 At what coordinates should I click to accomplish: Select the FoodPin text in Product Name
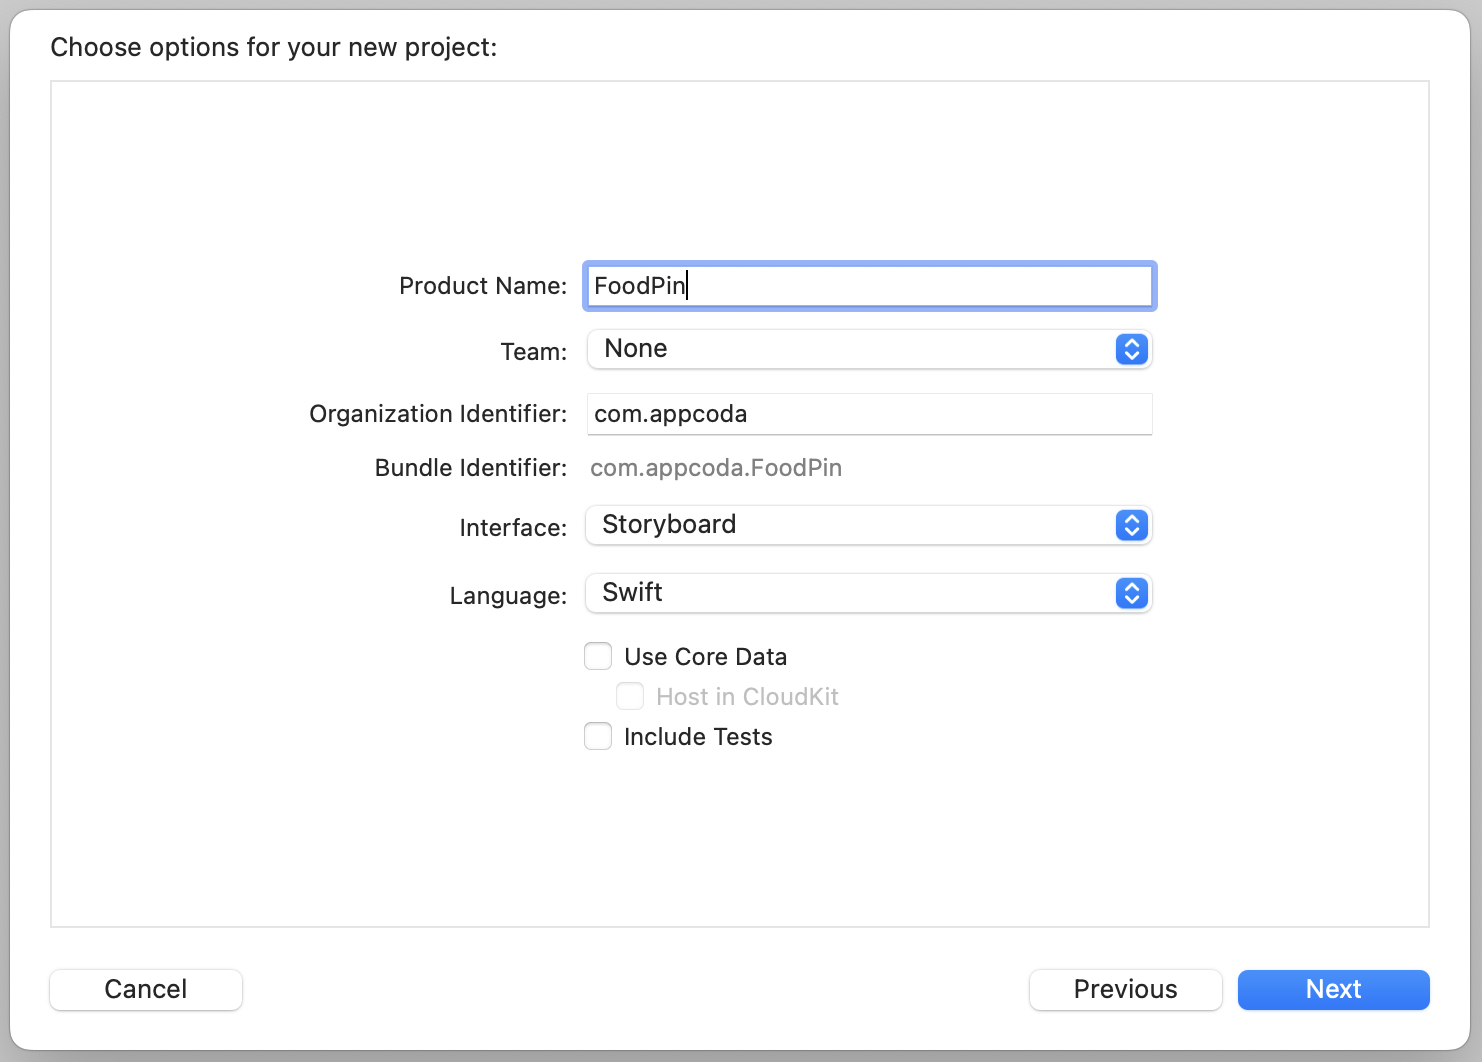[640, 286]
